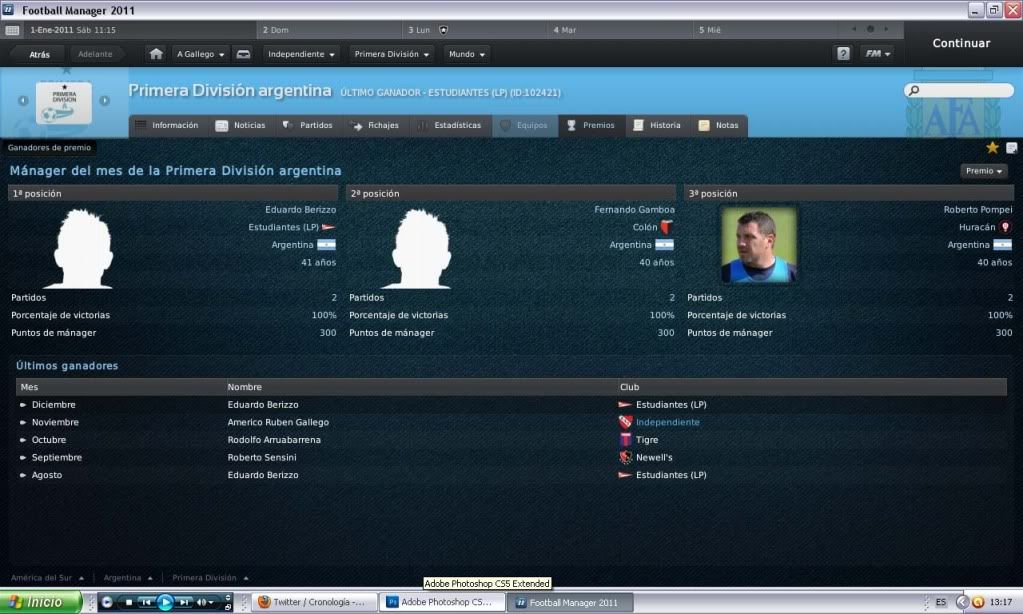Go to next competition with right arrow
Screen dimensions: 1023x614
point(104,100)
